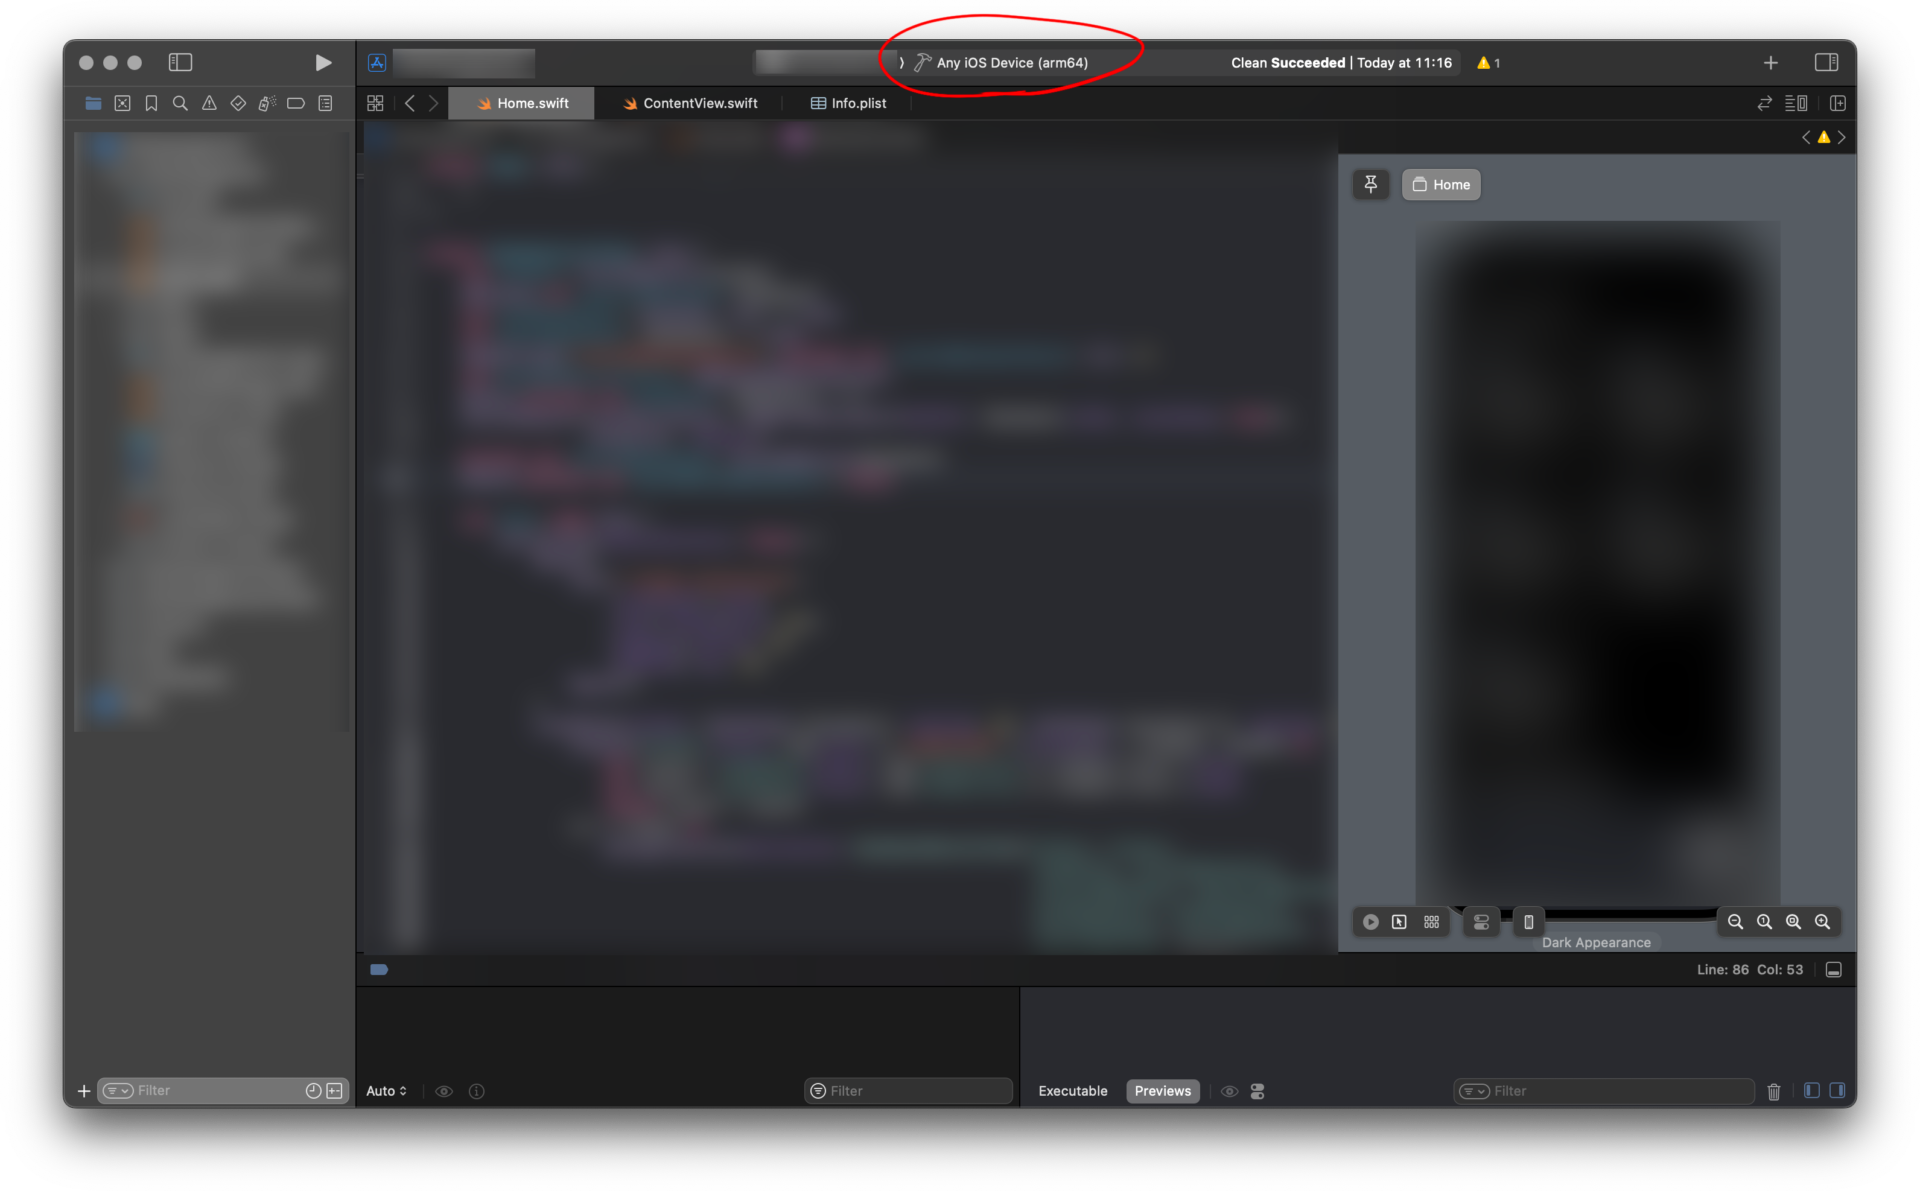Click the Home preview button
1920x1191 pixels.
tap(1441, 184)
